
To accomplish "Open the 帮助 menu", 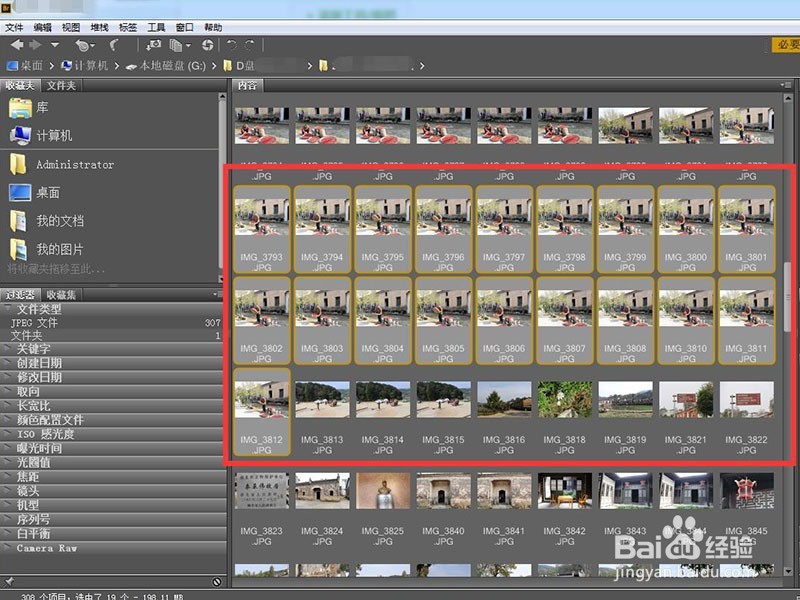I will [x=213, y=27].
